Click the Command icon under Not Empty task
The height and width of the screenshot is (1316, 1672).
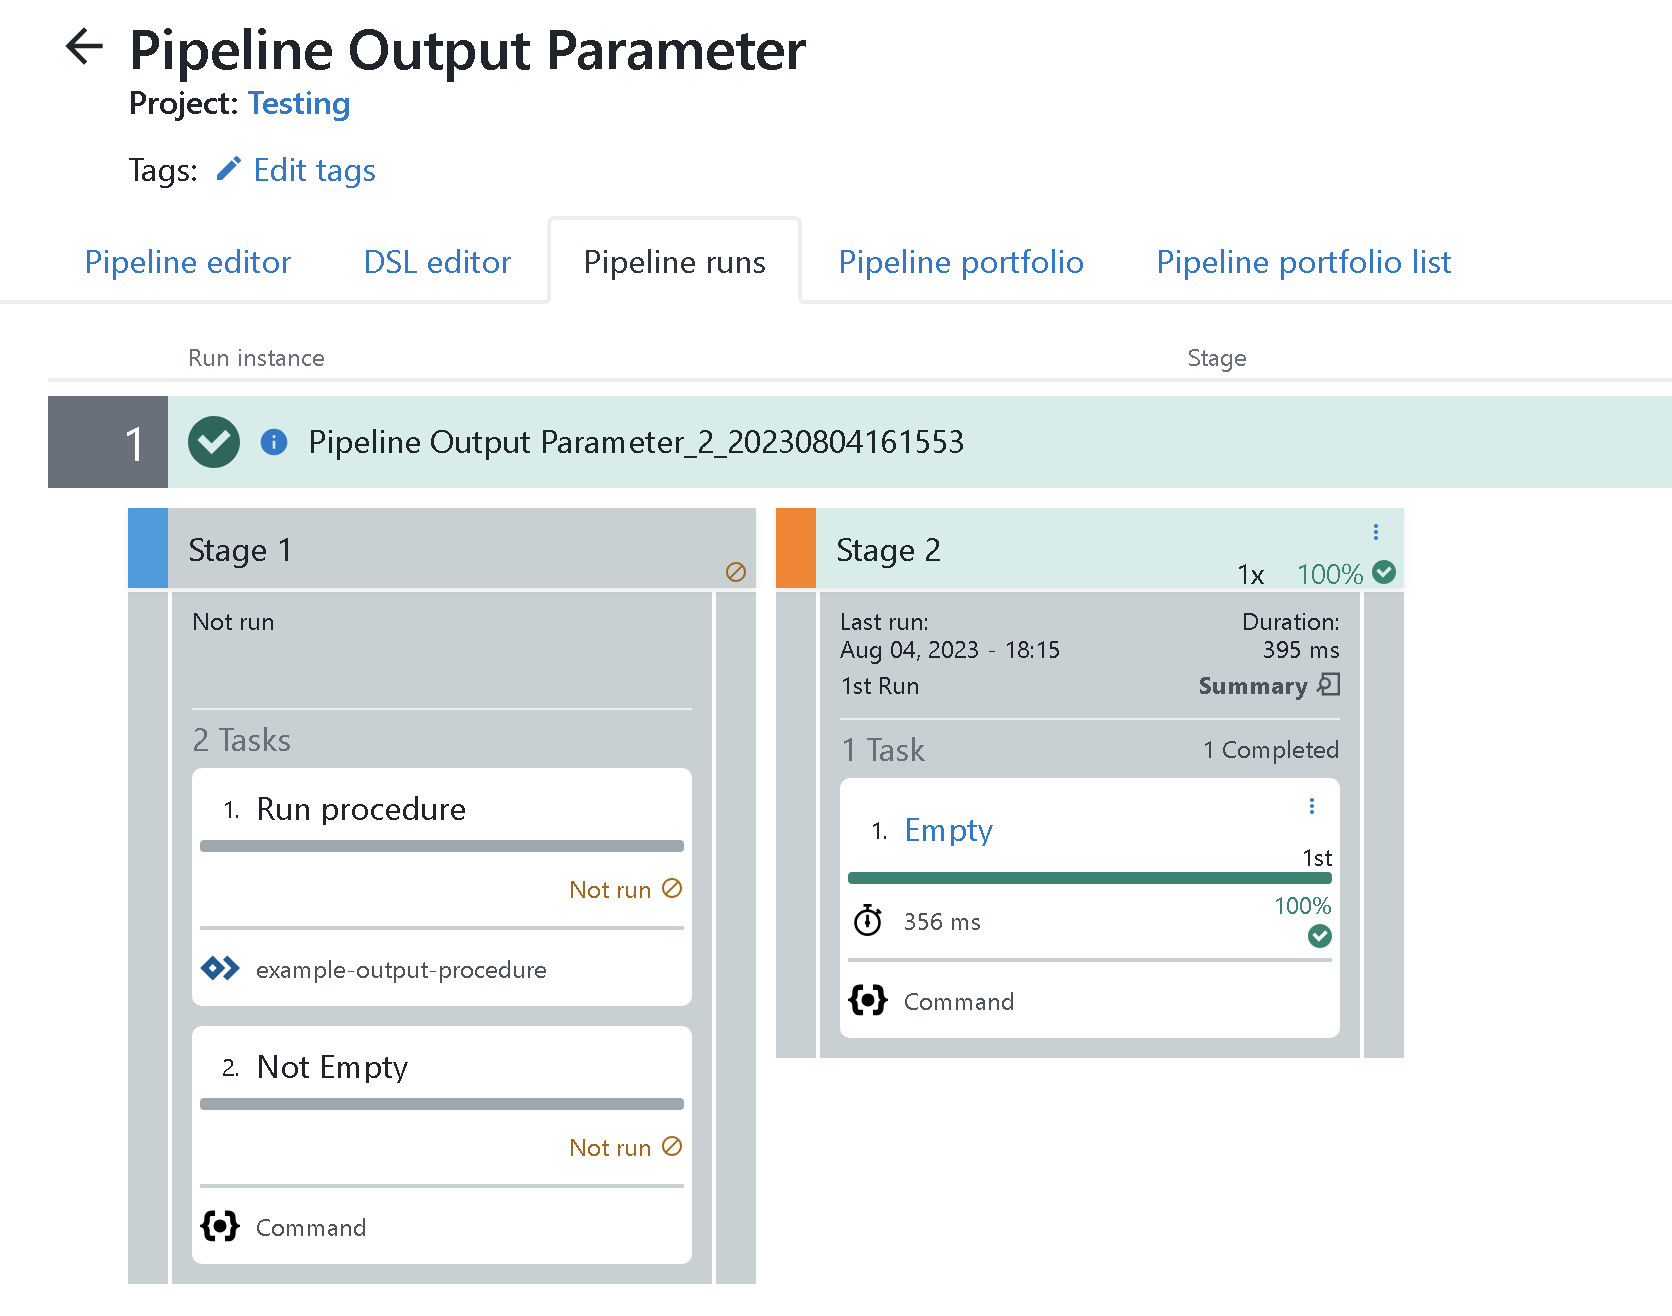220,1226
